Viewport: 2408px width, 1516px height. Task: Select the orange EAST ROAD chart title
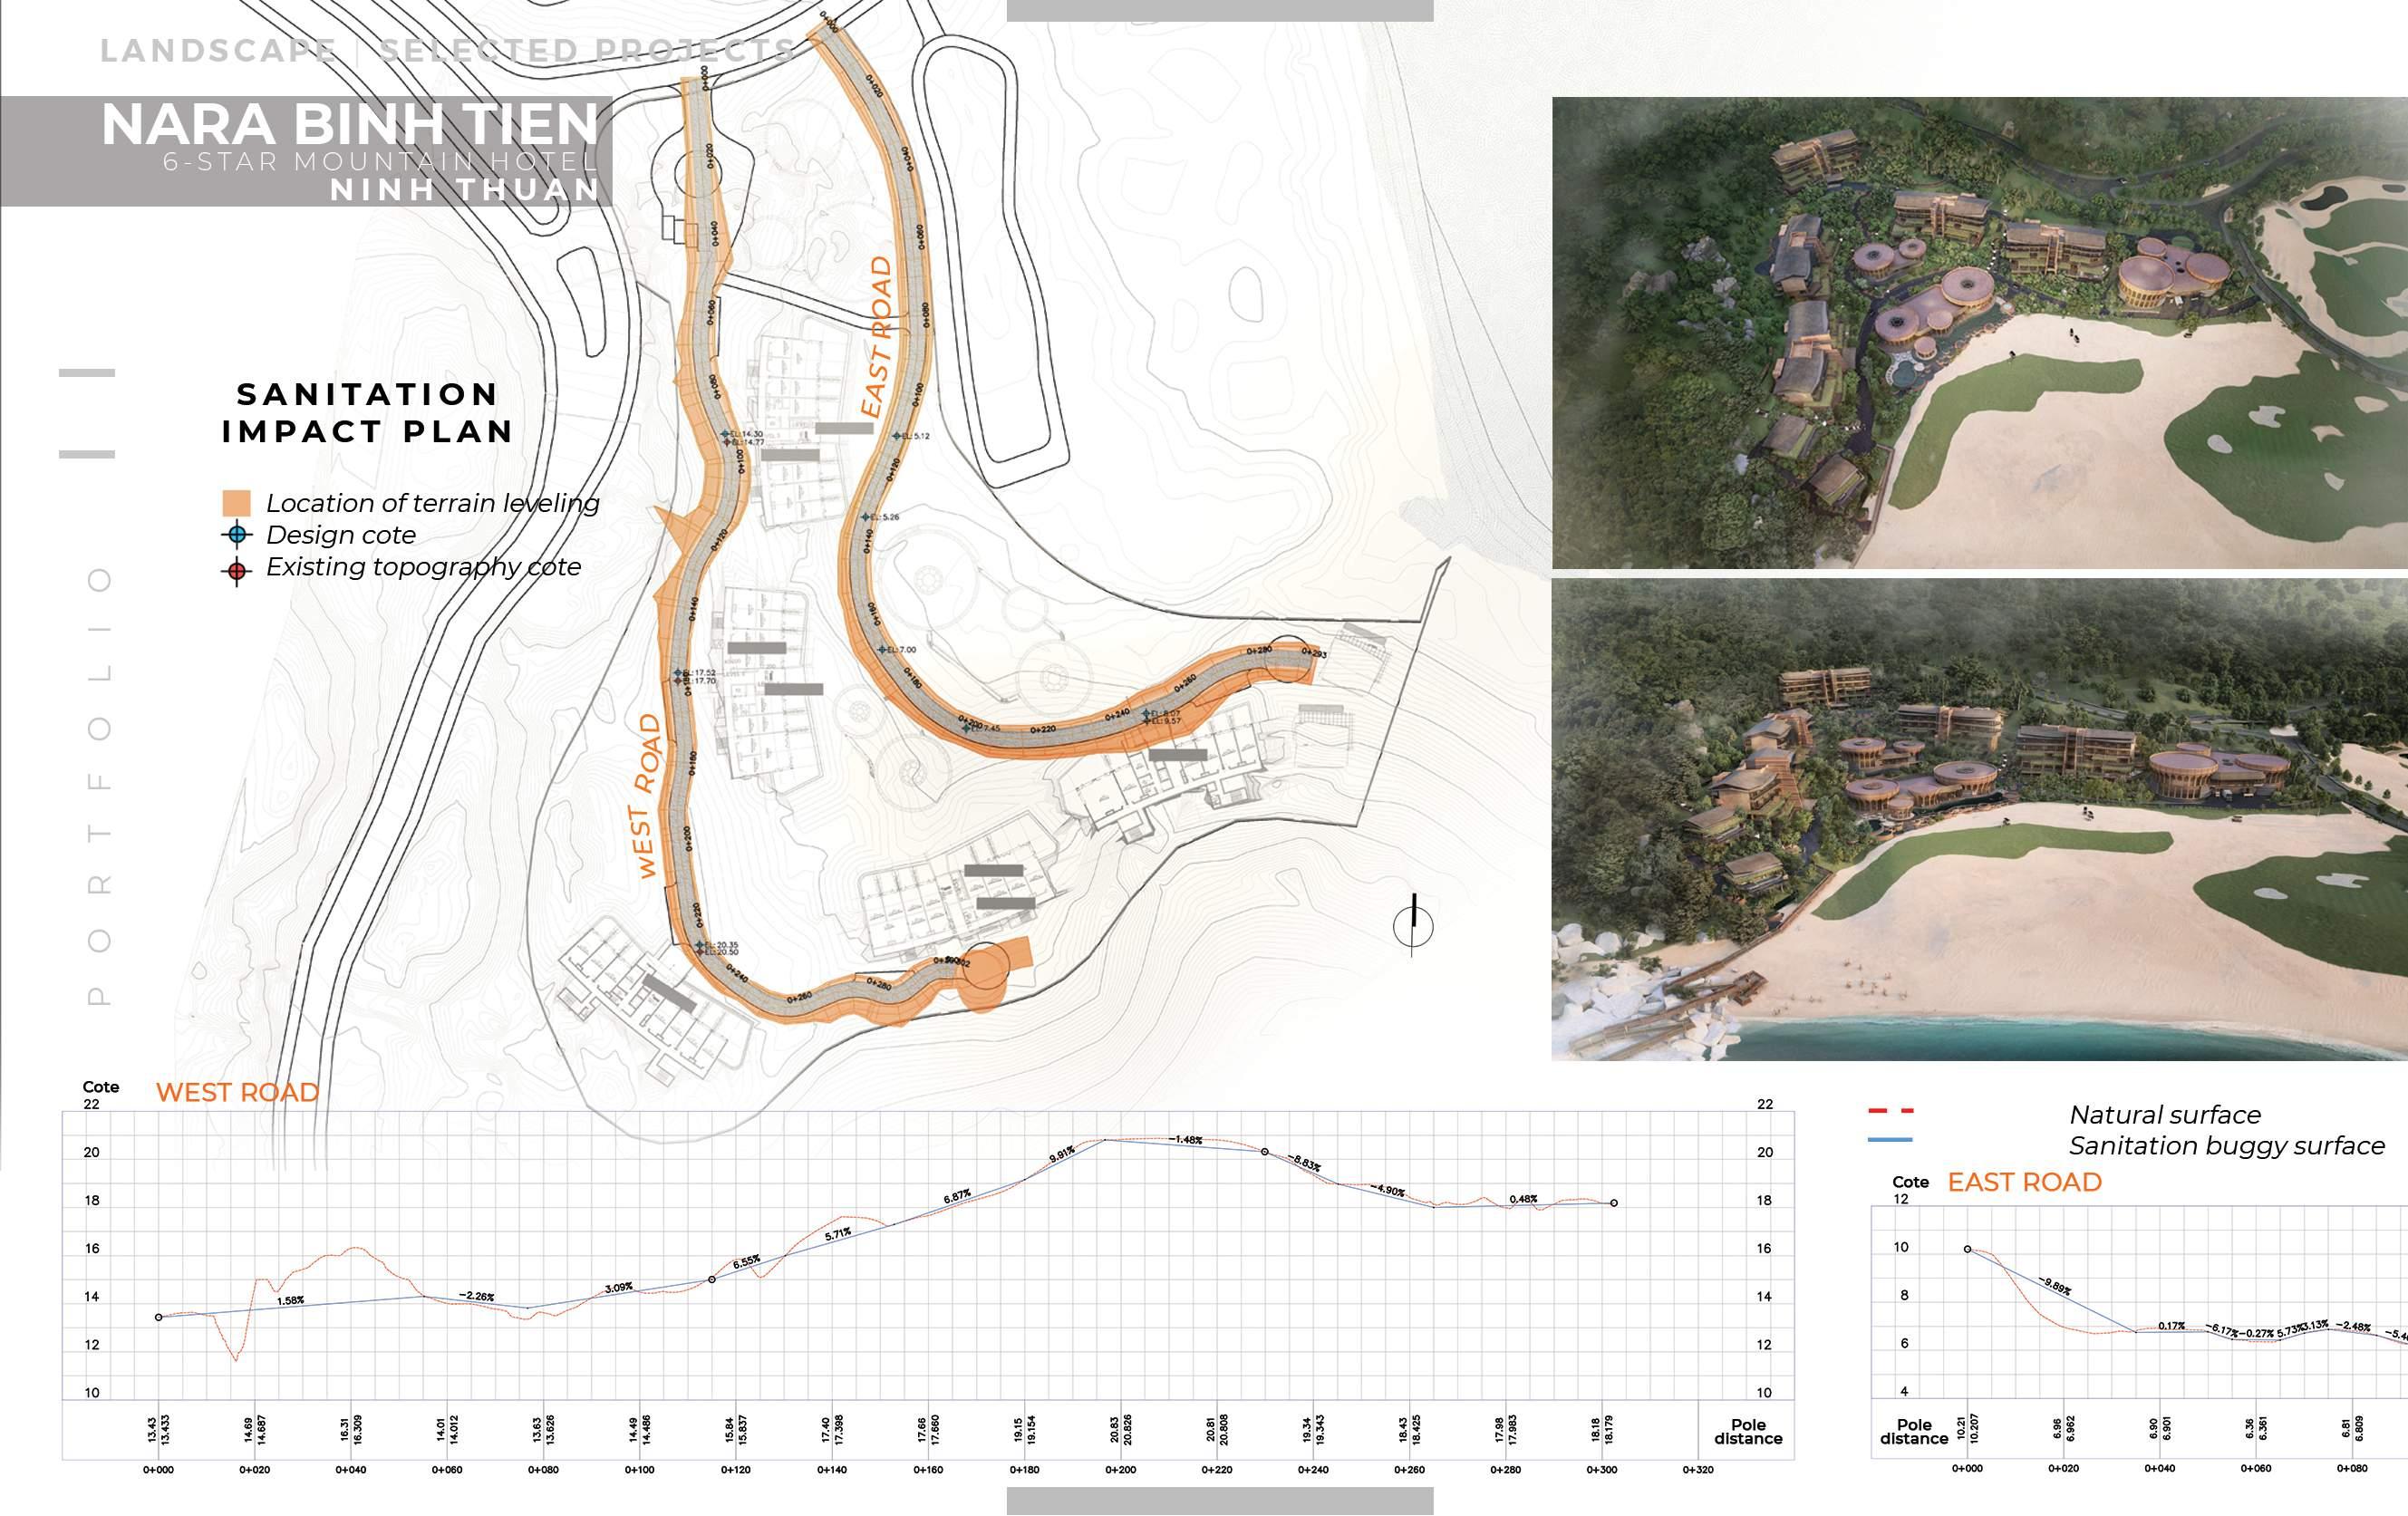2024,1182
